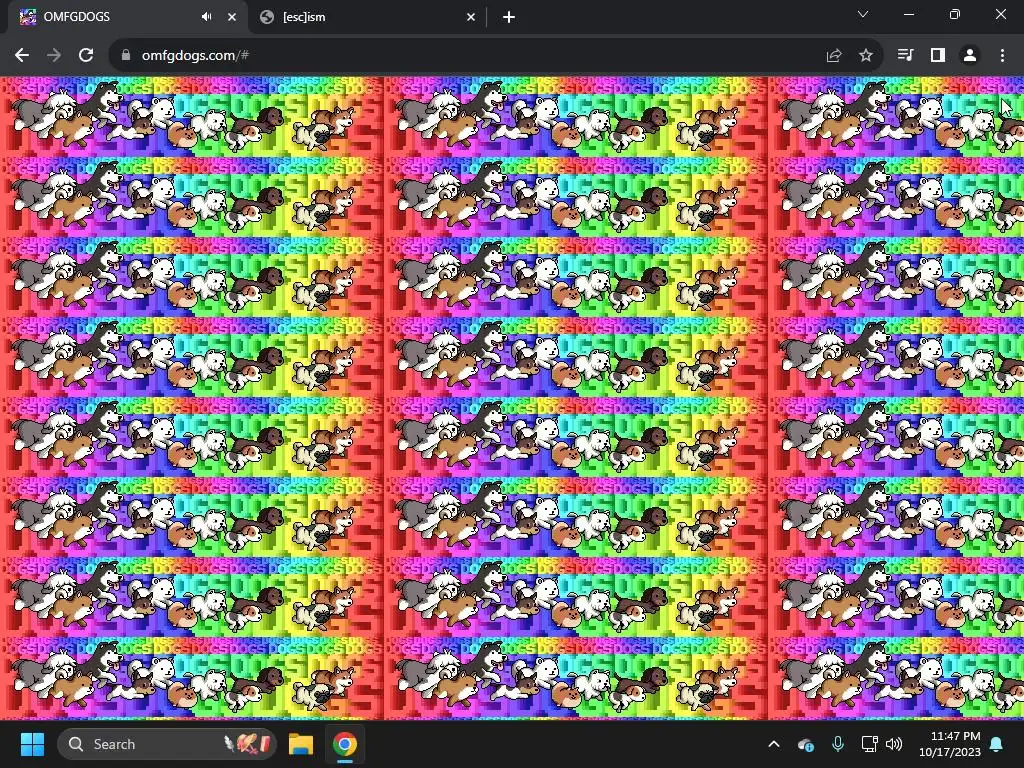Close the OMFGDOGS tab
The width and height of the screenshot is (1024, 768).
click(232, 17)
